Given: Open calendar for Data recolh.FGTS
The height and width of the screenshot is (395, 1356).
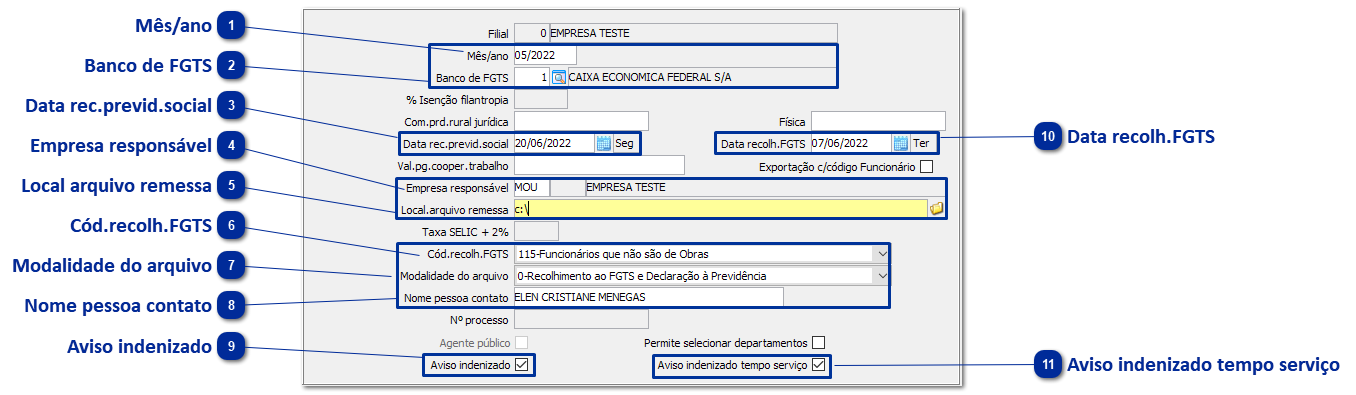Looking at the screenshot, I should [x=901, y=143].
